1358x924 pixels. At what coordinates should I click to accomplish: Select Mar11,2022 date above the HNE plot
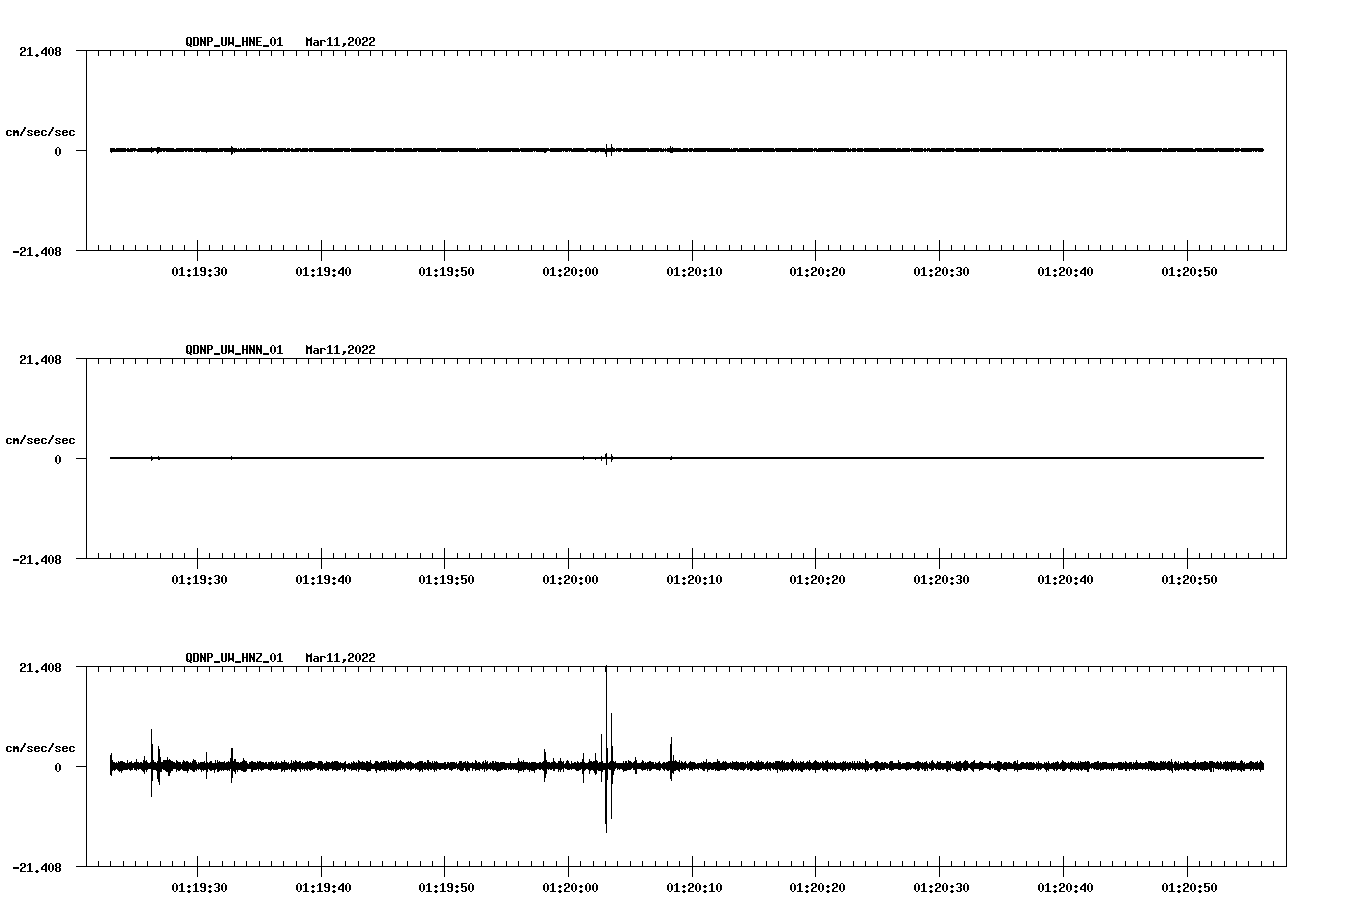click(x=340, y=42)
